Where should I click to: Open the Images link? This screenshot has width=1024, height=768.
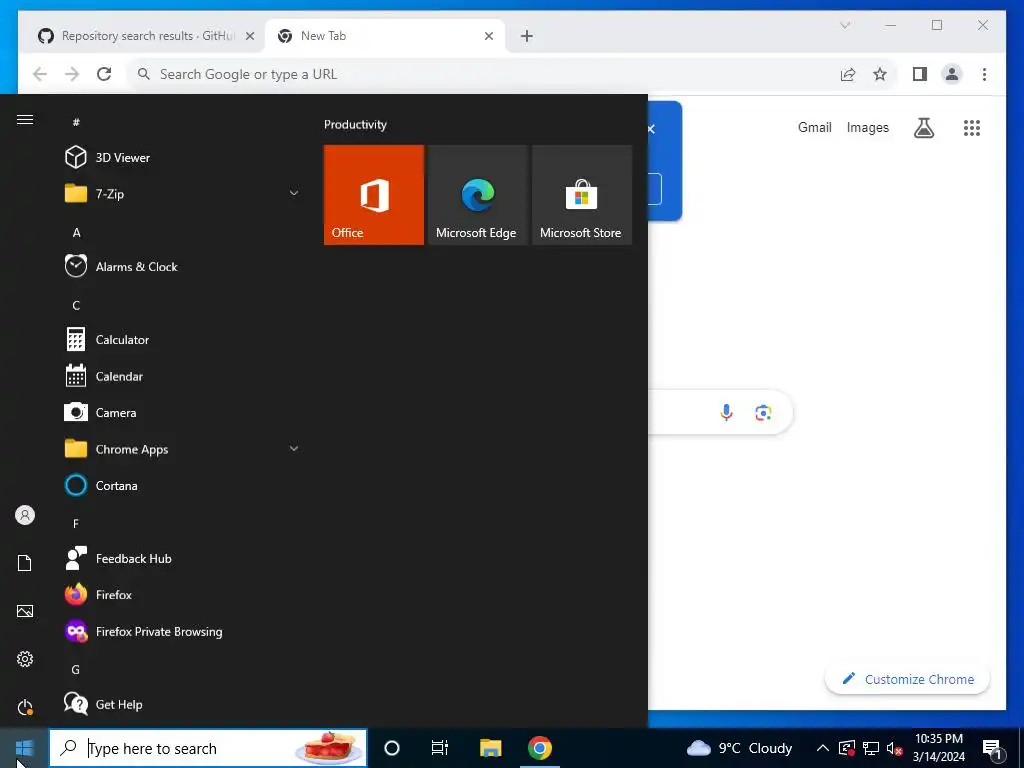coord(867,127)
